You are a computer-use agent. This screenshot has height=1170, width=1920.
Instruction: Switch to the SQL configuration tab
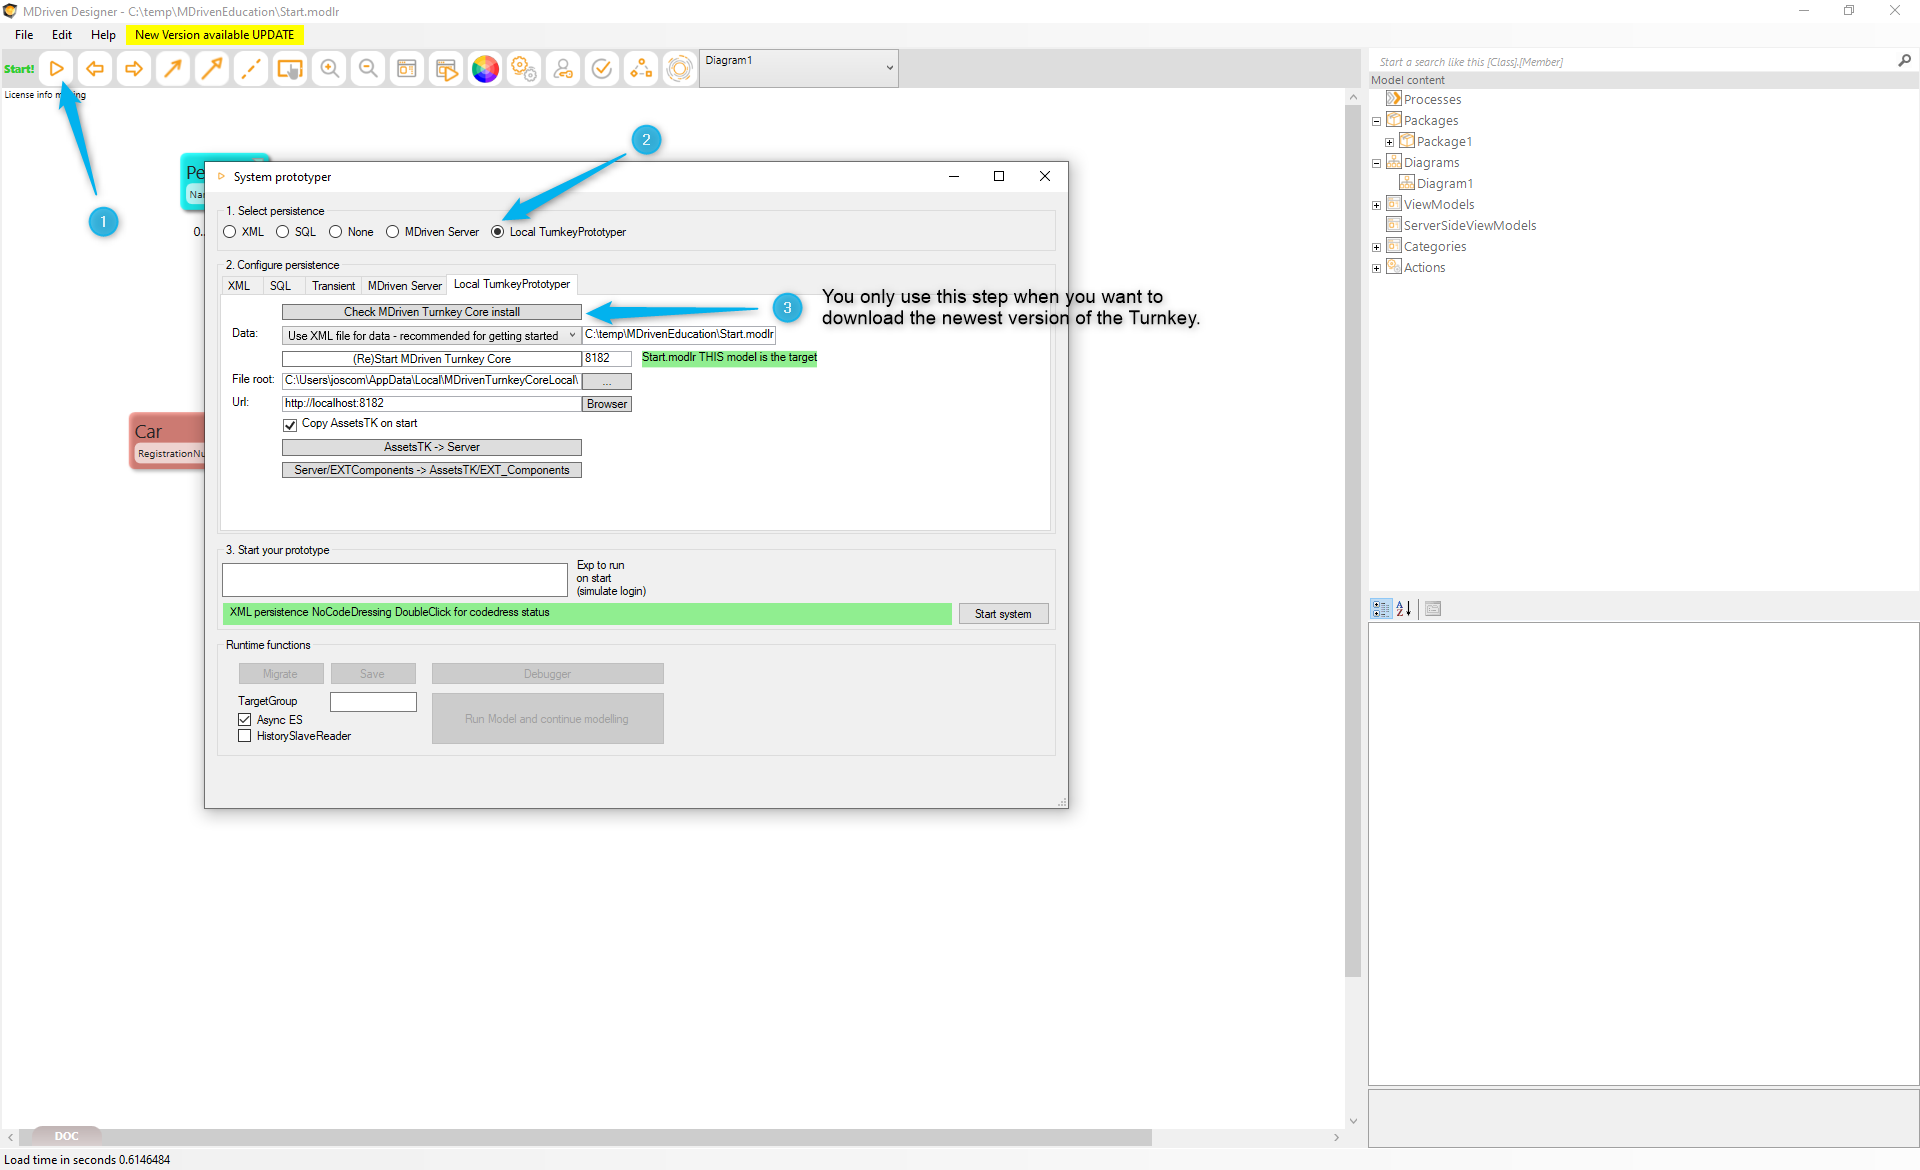[x=280, y=286]
